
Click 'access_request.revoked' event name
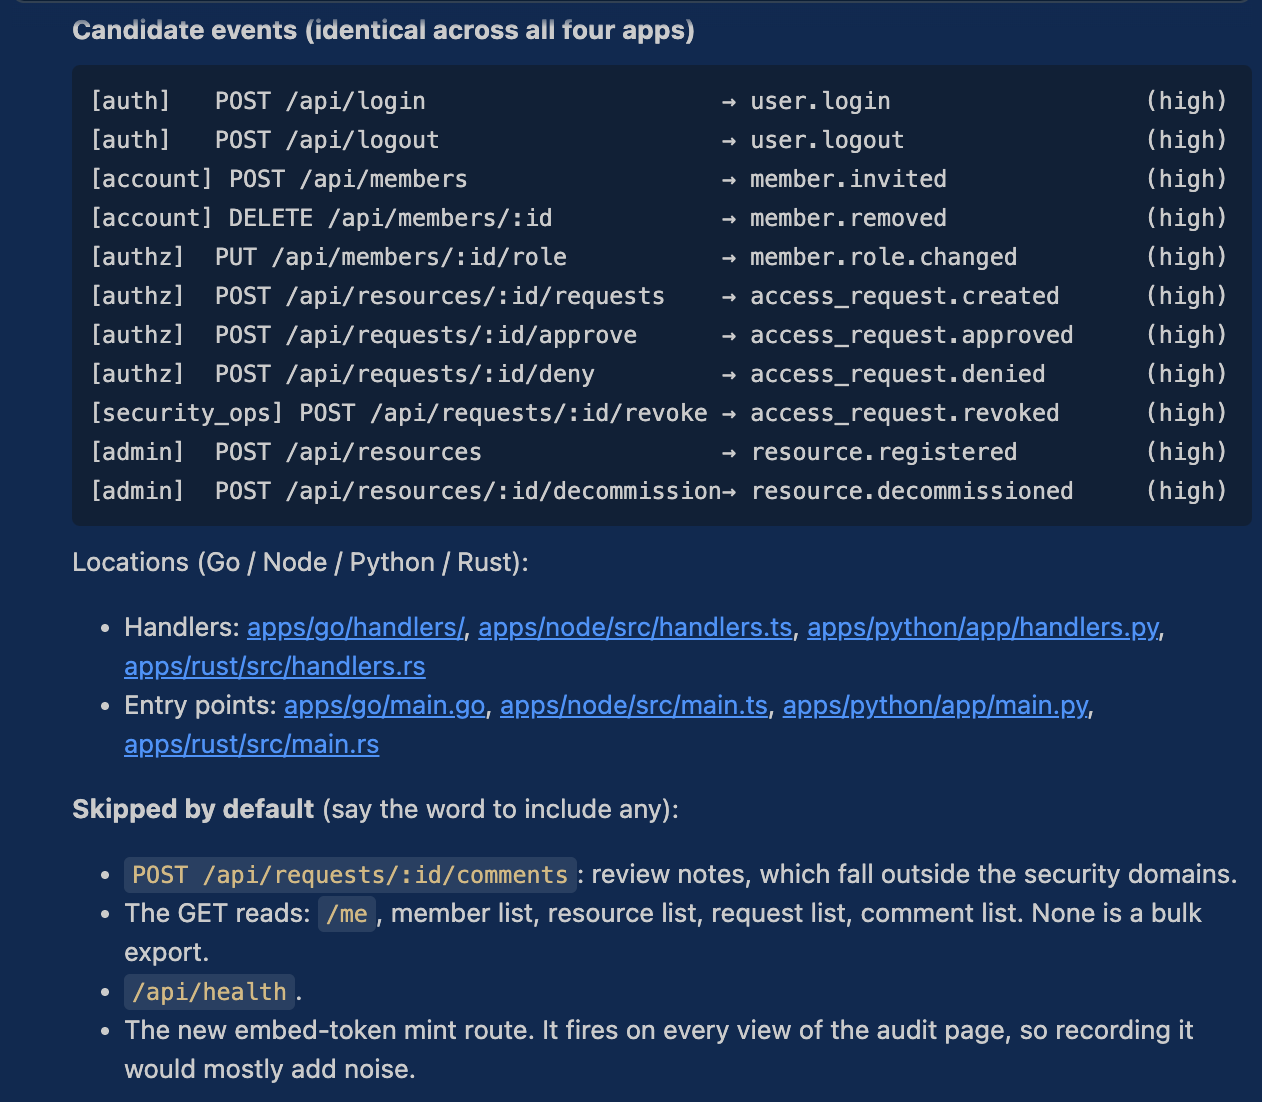[x=904, y=413]
